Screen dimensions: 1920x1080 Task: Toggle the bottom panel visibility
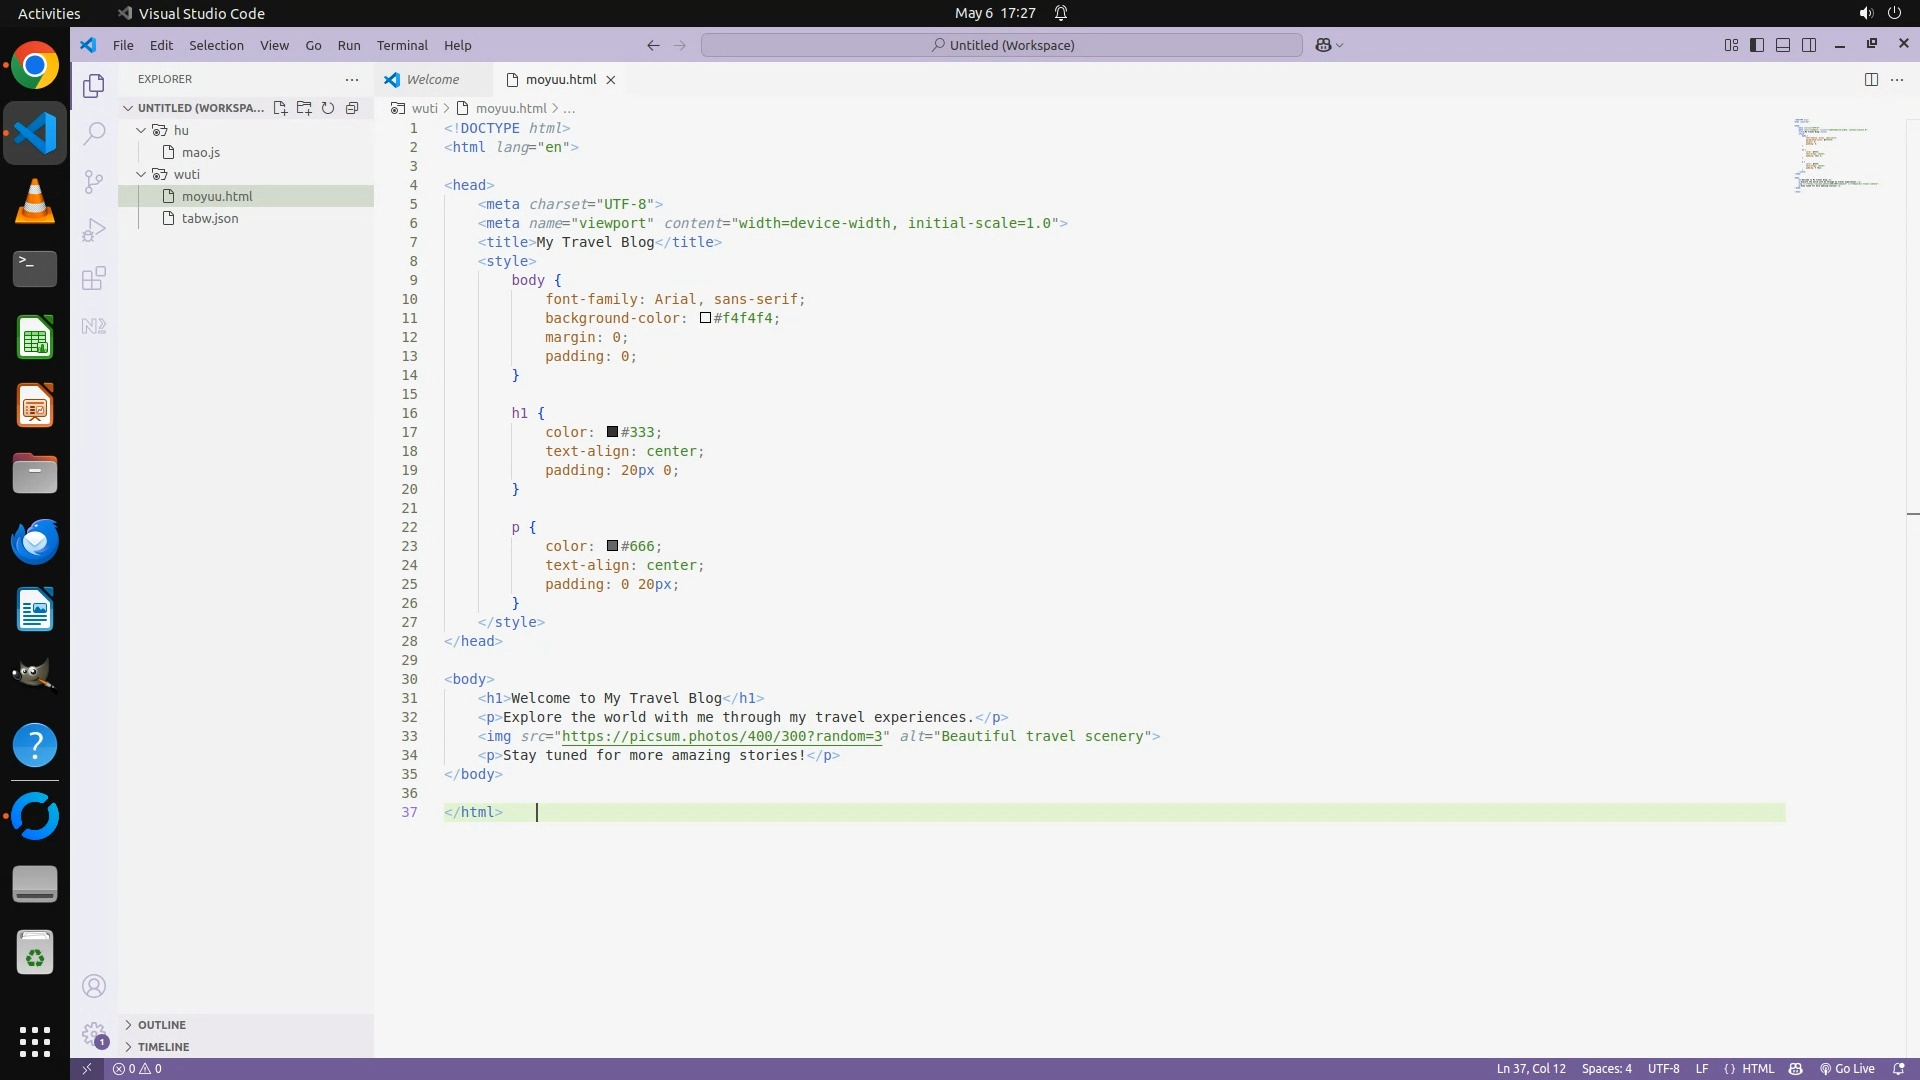[1783, 45]
